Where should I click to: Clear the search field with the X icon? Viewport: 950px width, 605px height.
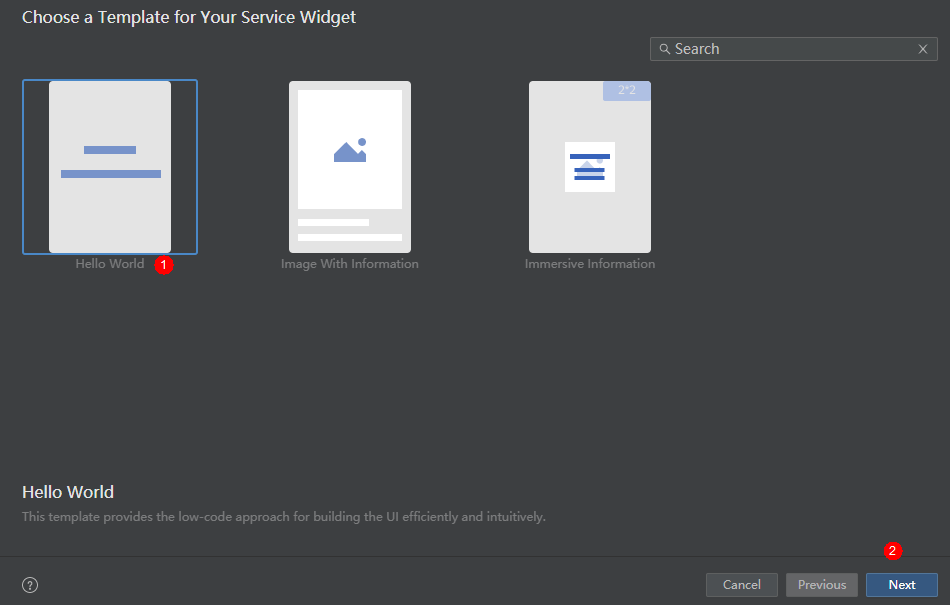(x=922, y=49)
